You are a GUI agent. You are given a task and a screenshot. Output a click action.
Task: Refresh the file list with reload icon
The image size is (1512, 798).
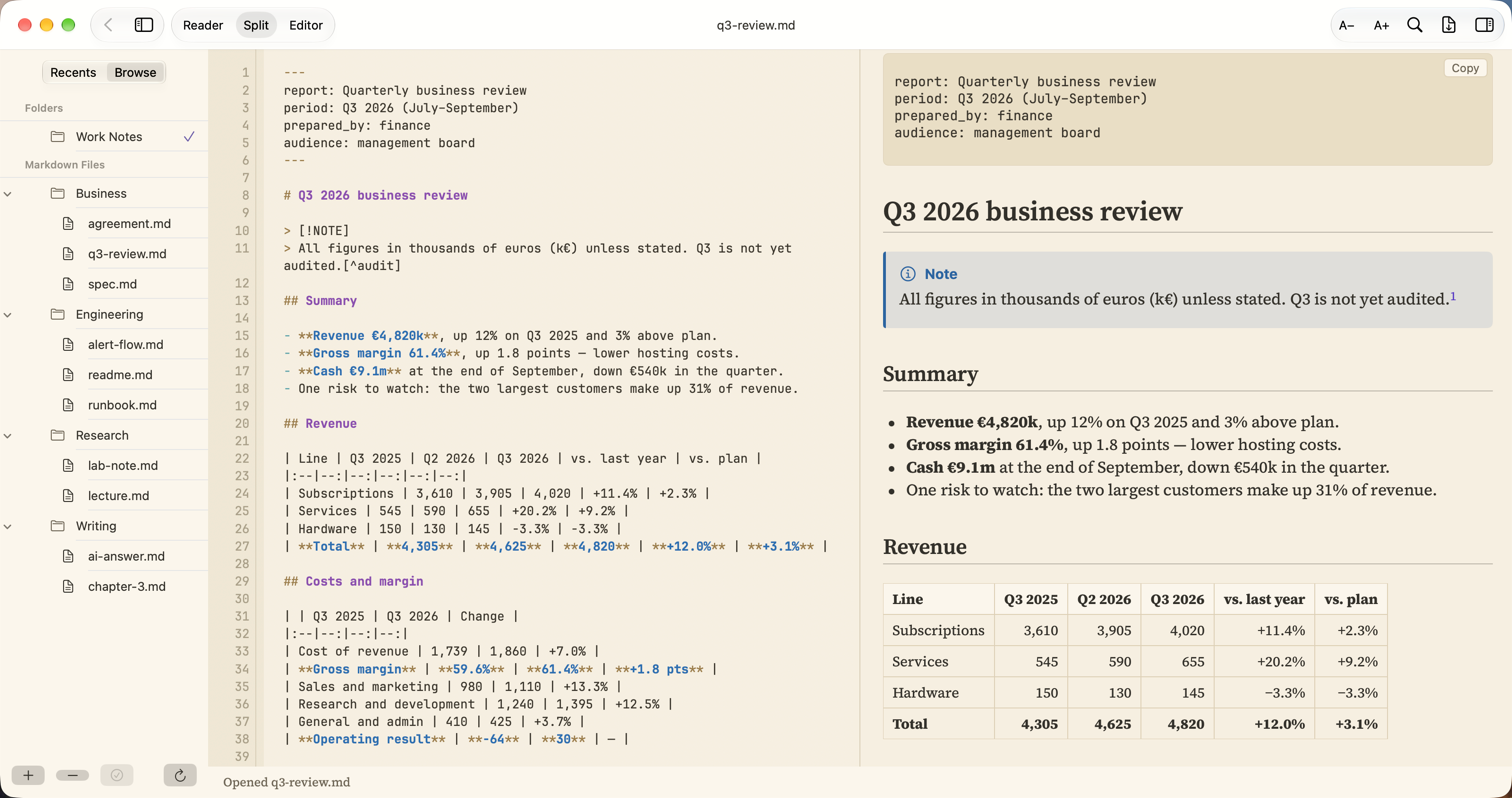click(x=180, y=775)
